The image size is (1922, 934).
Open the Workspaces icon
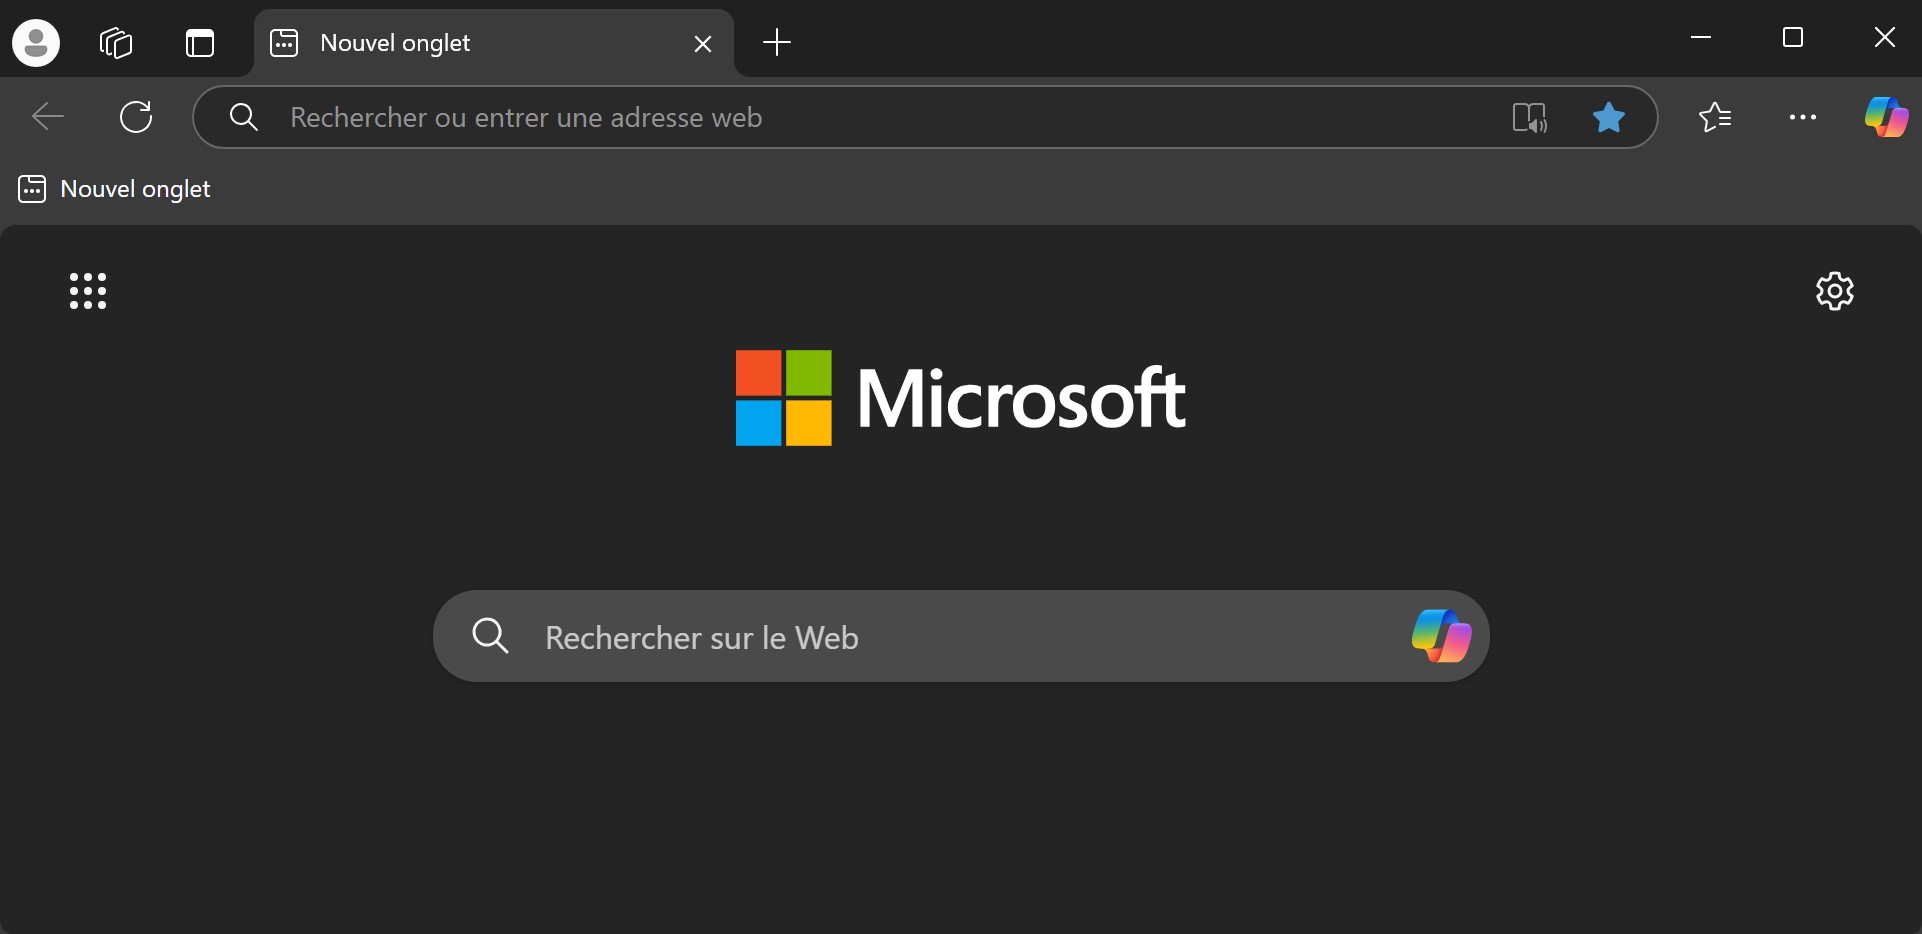(116, 43)
